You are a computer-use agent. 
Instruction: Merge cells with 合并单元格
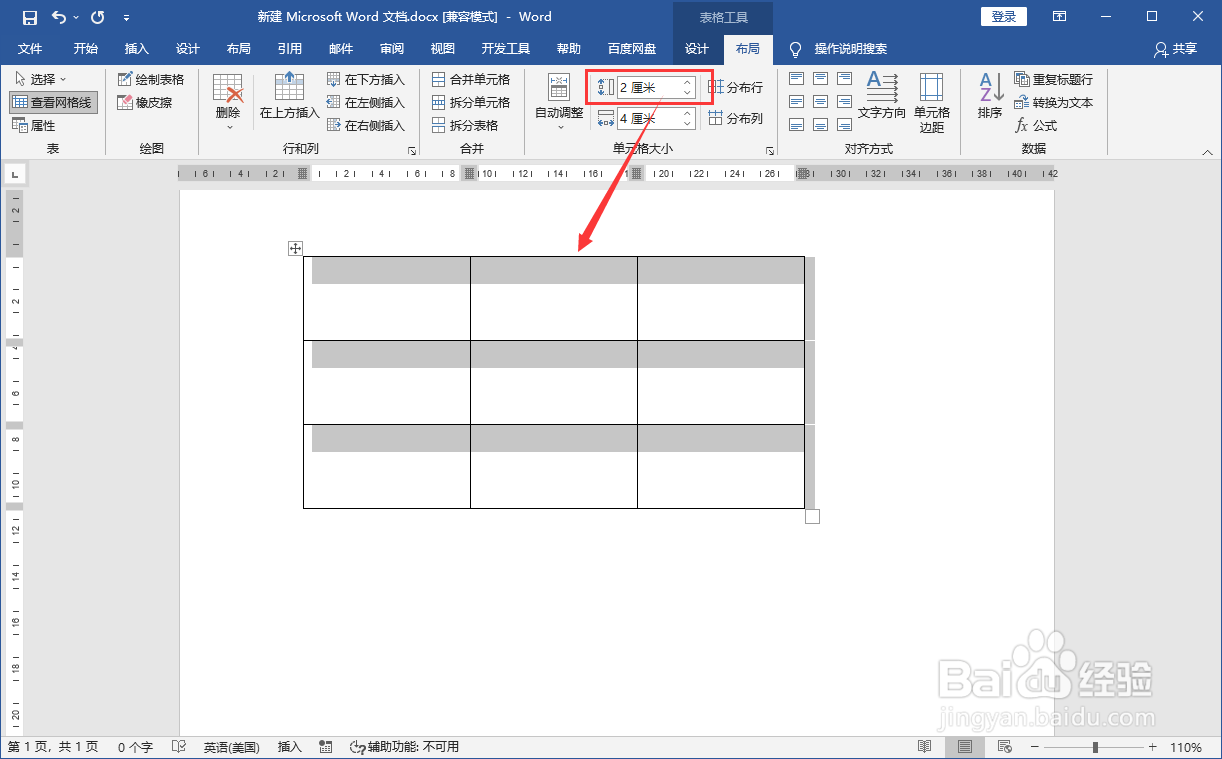(x=471, y=79)
